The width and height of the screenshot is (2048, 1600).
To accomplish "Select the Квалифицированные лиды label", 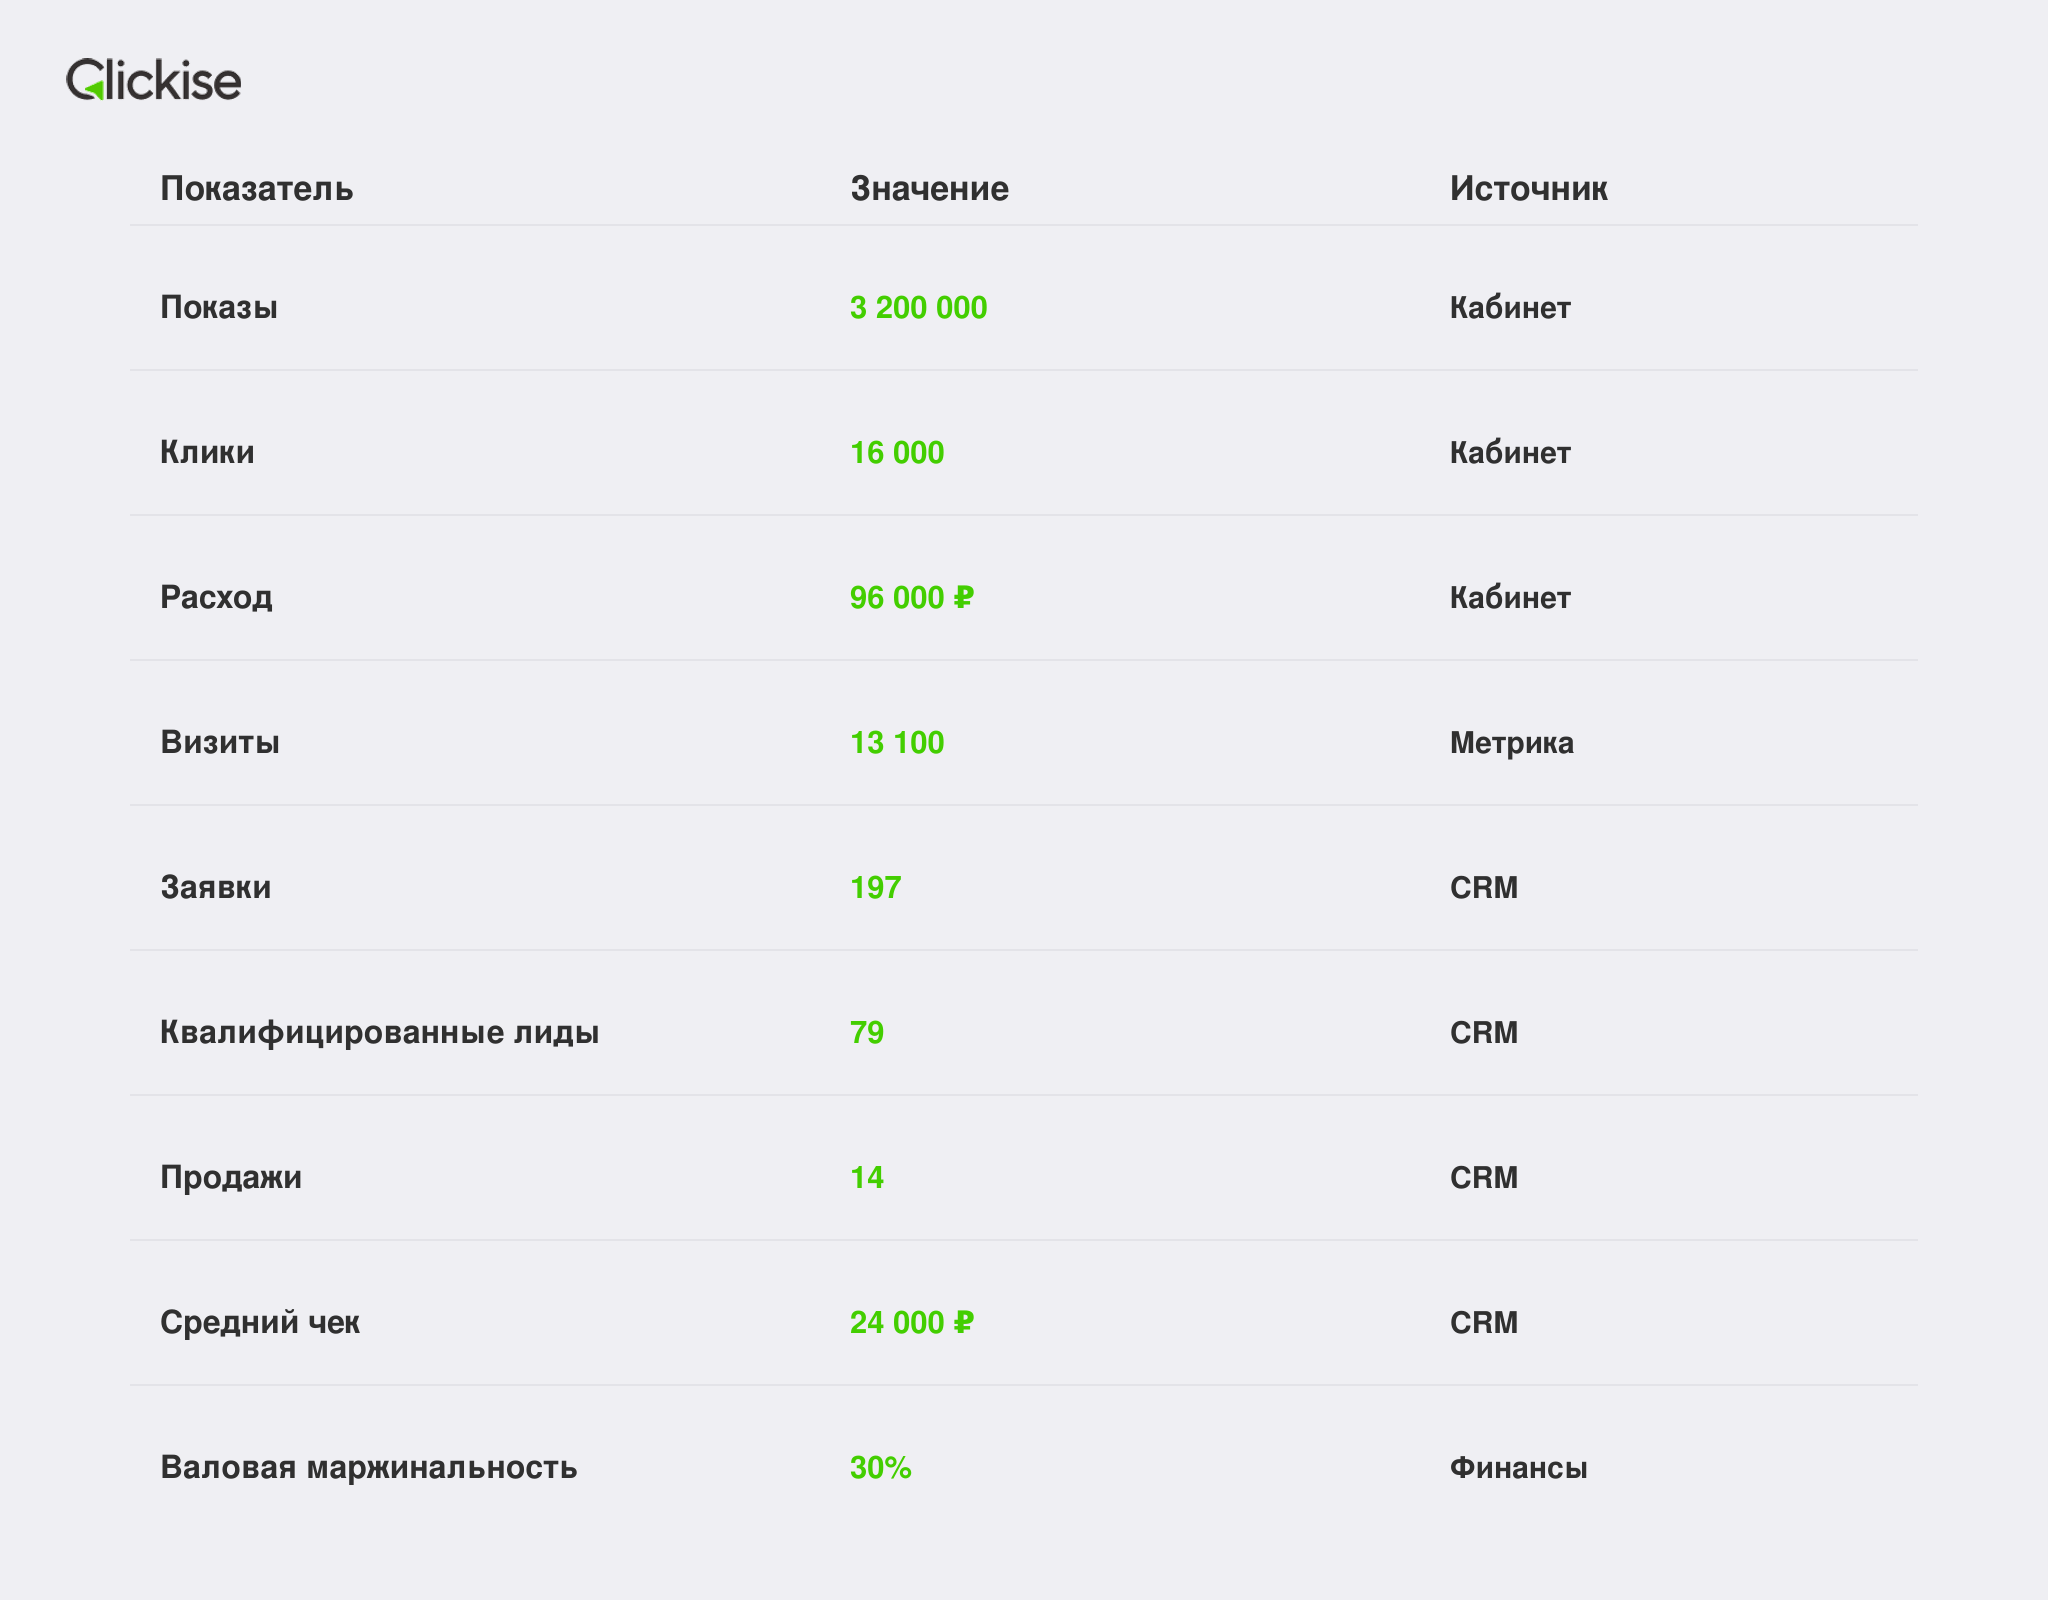I will coord(380,1032).
